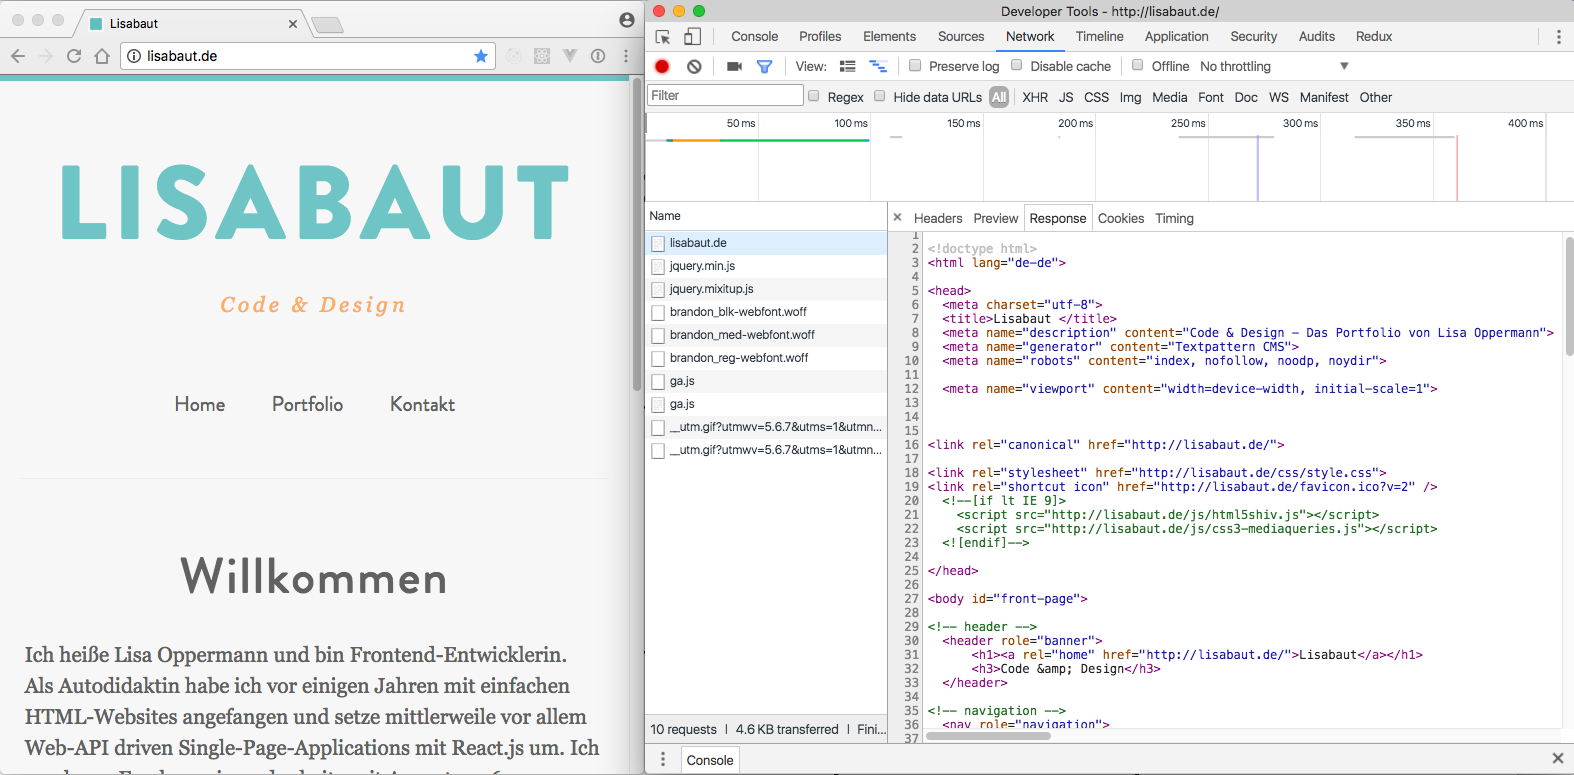Click the Home link on webpage
Screen dimensions: 1574x775
pyautogui.click(x=200, y=404)
